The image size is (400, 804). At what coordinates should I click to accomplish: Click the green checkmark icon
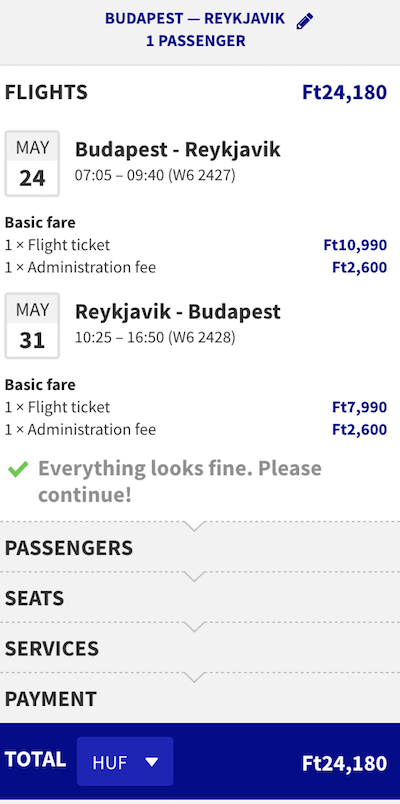click(x=18, y=469)
